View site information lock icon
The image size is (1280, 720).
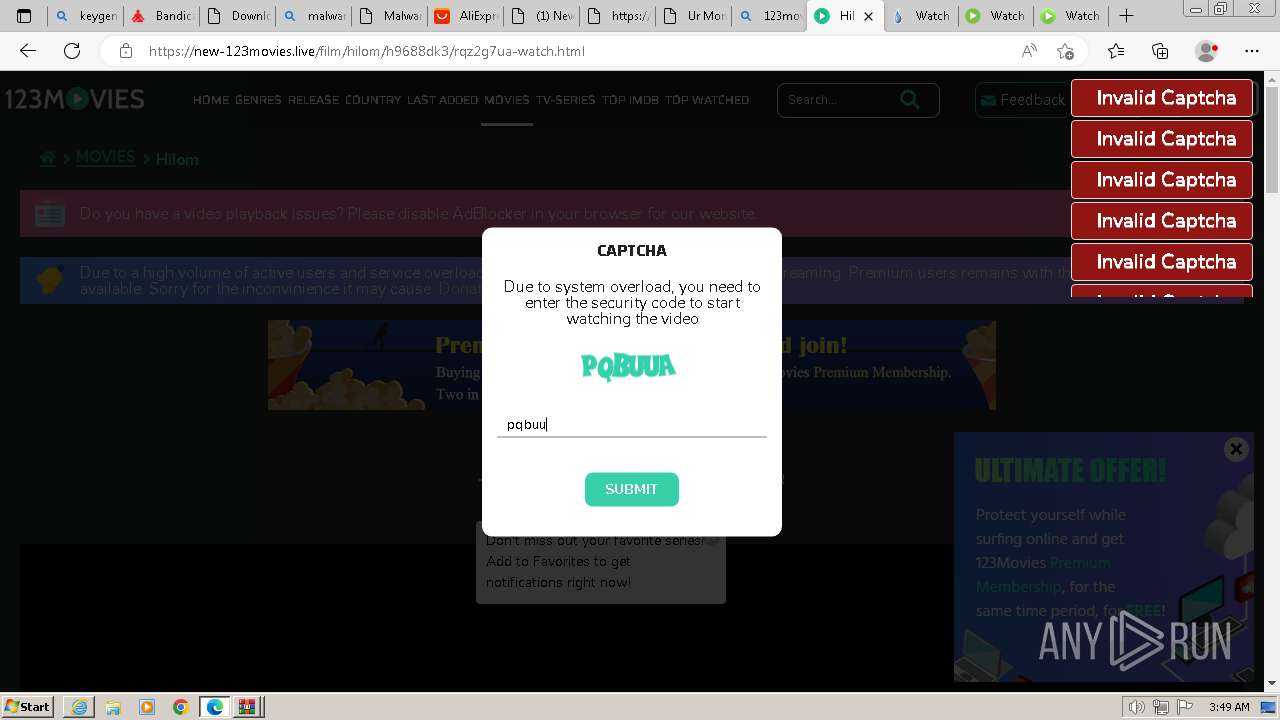pyautogui.click(x=125, y=51)
